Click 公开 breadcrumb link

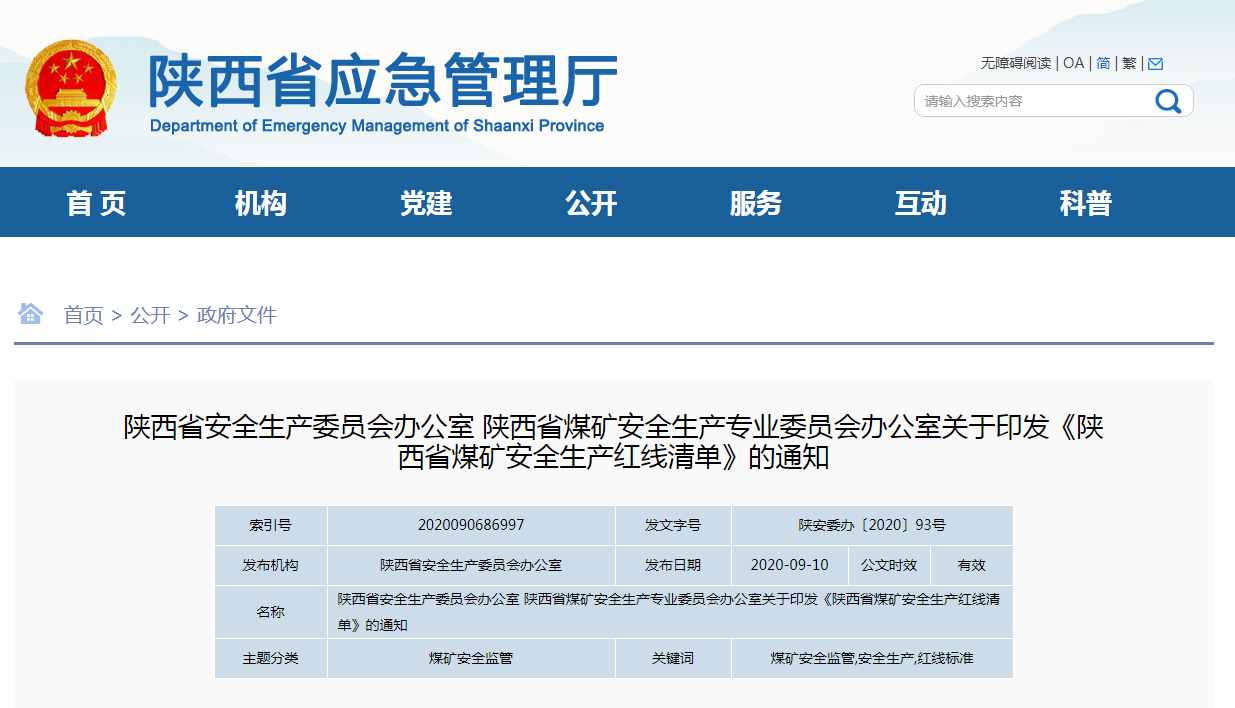pyautogui.click(x=150, y=315)
